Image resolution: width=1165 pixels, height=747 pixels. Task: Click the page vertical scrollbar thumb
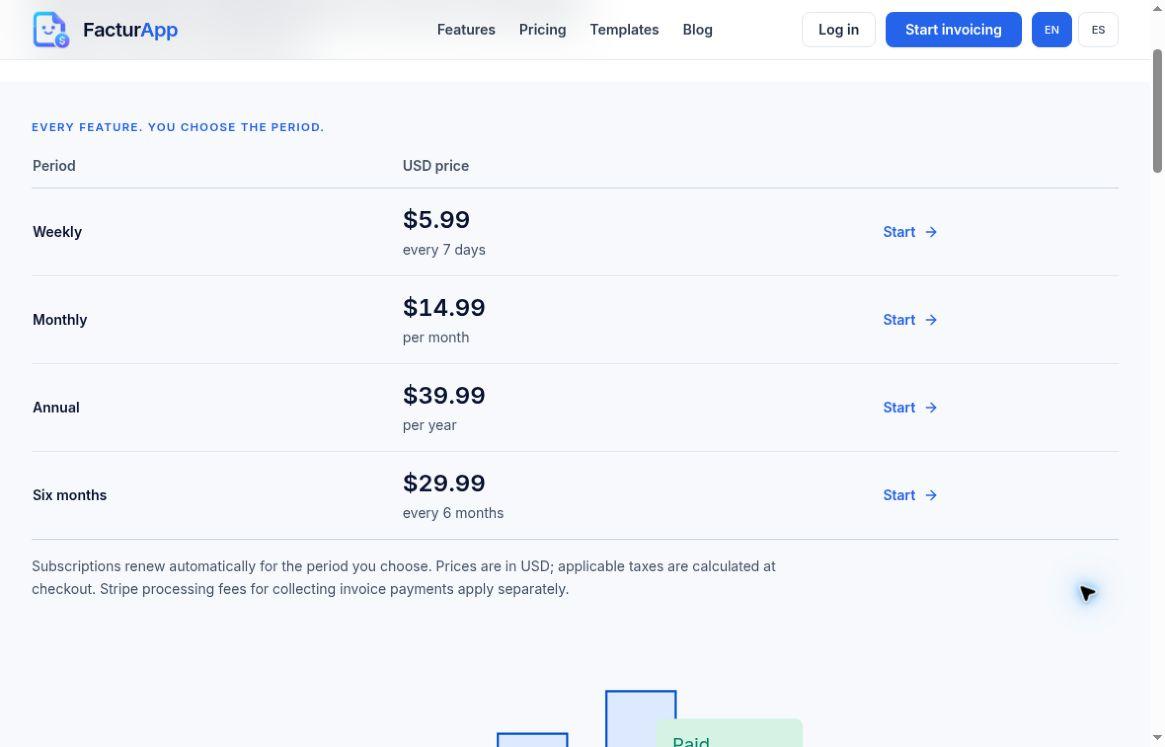pyautogui.click(x=1157, y=111)
